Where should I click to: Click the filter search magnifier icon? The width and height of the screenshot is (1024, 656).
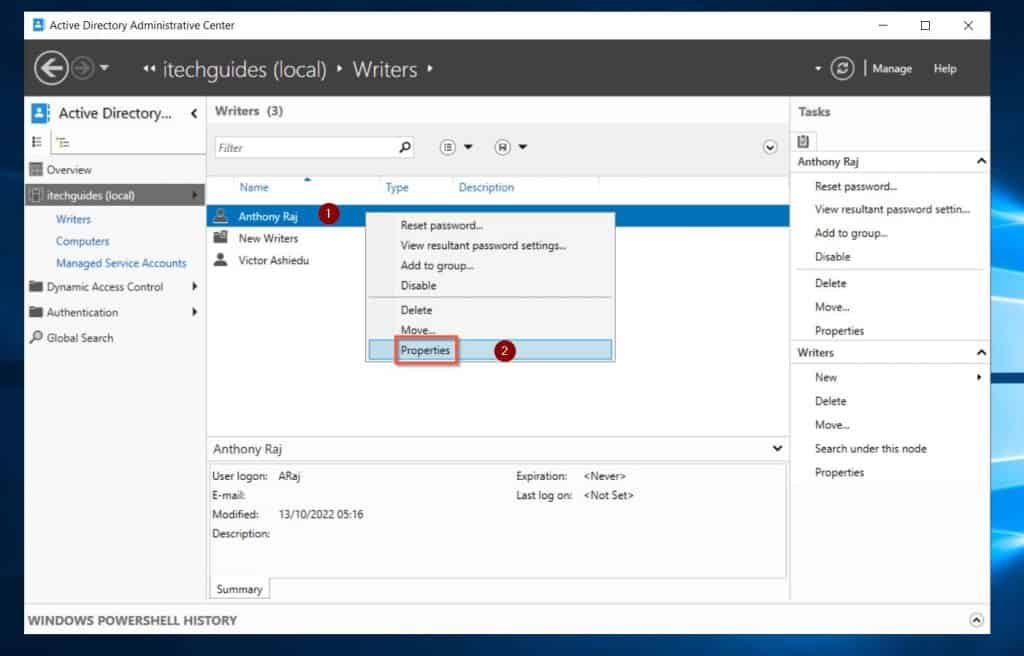point(405,148)
